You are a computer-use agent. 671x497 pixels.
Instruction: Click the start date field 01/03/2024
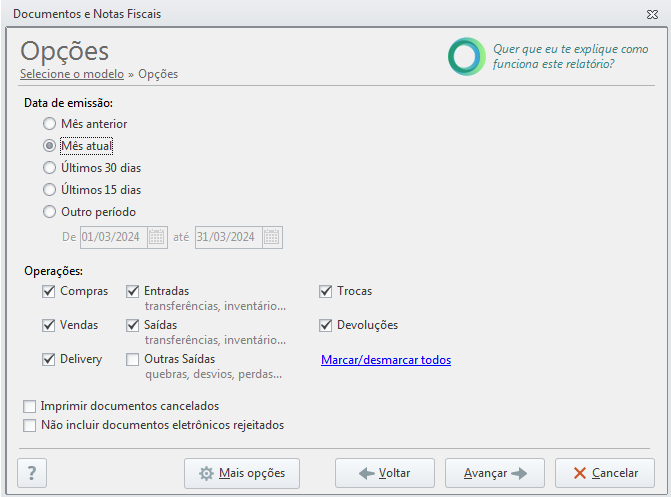(114, 237)
